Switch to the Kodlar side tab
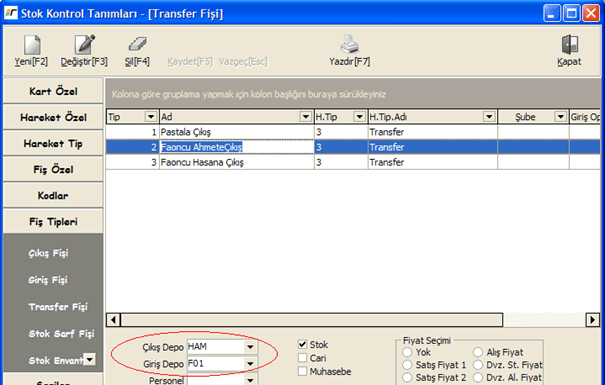The image size is (605, 385). point(53,196)
